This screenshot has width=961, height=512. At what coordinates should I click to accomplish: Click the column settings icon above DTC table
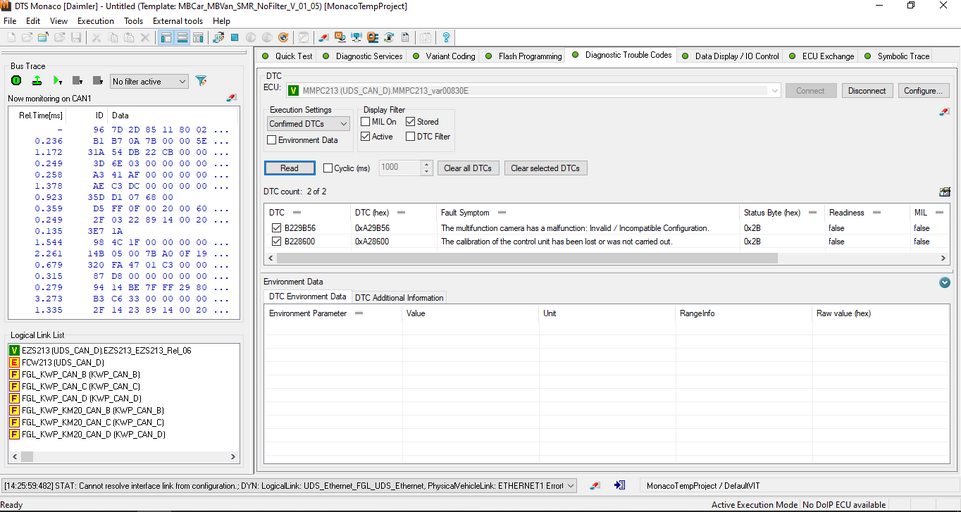tap(944, 192)
